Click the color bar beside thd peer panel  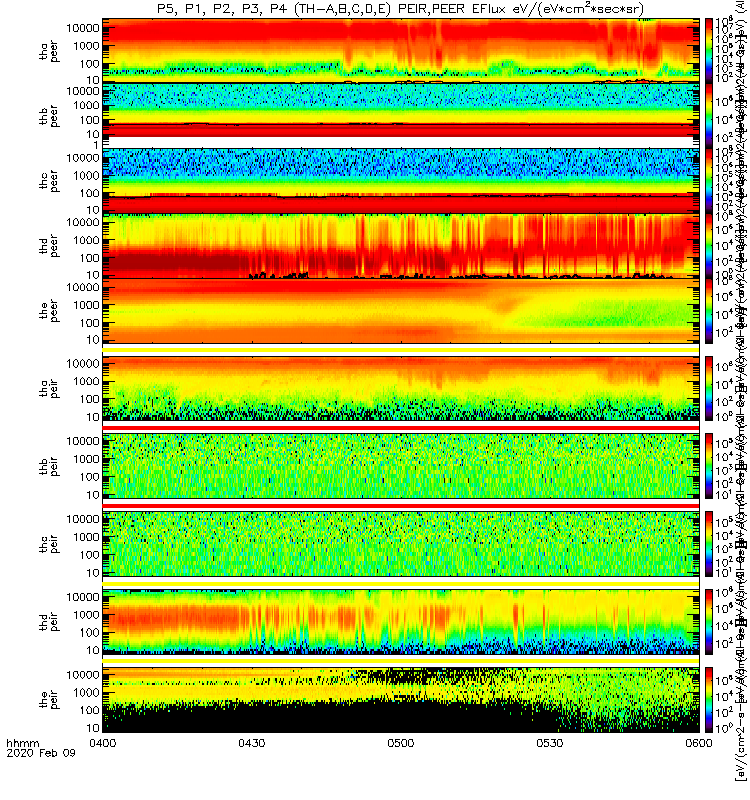point(709,245)
